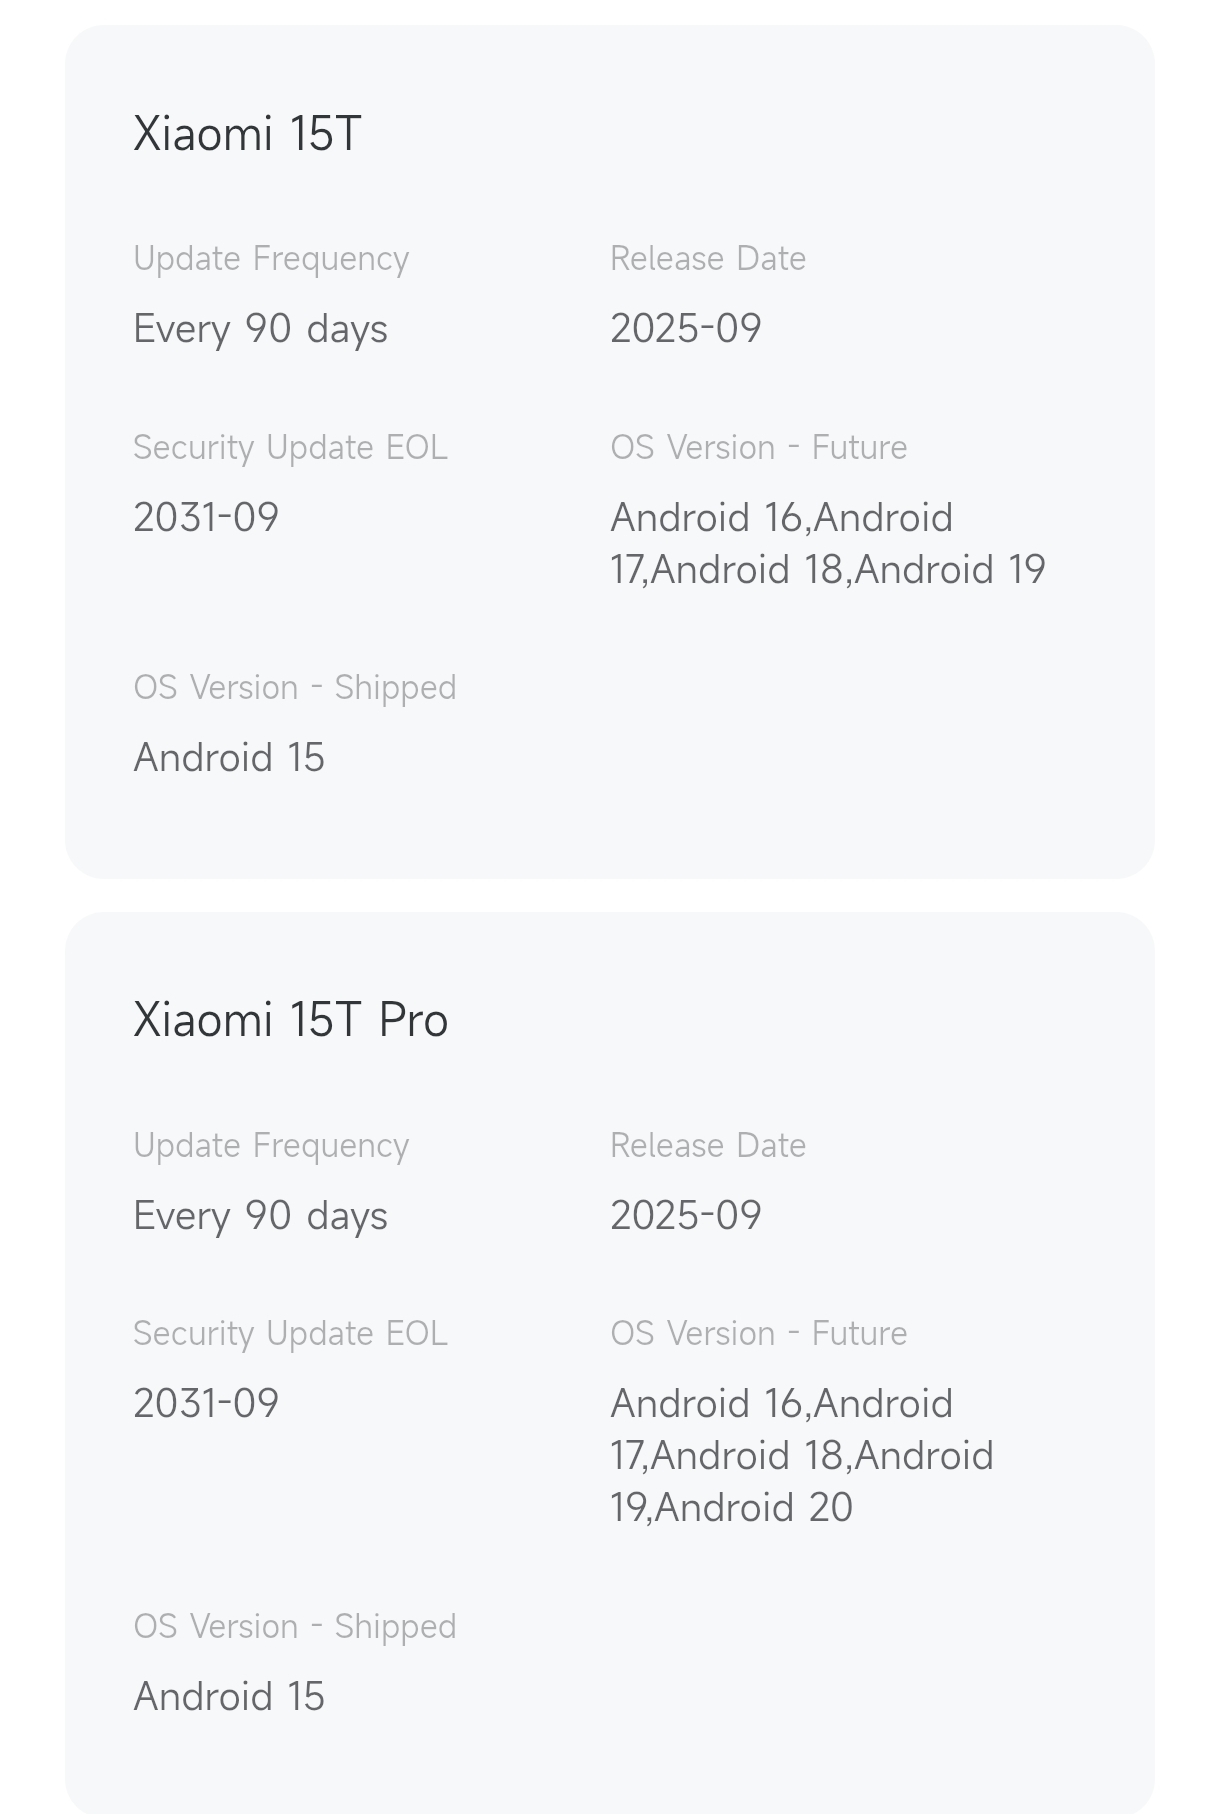Click the Xiaomi 15T Pro card title
The image size is (1220, 1814).
(290, 1020)
